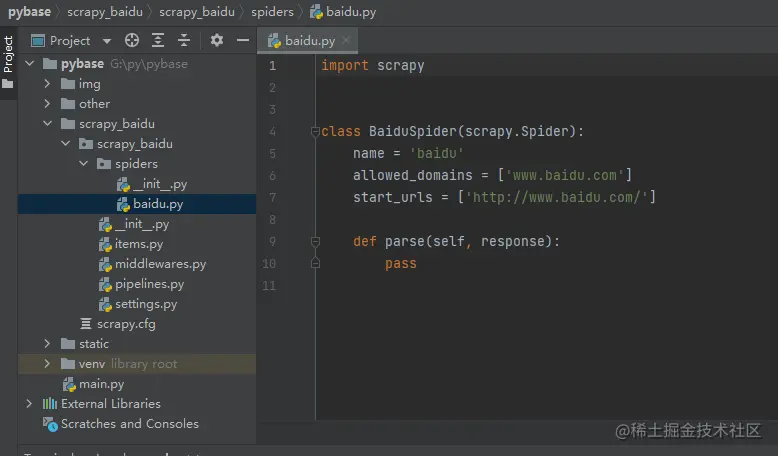Click the static folder icon

68,343
